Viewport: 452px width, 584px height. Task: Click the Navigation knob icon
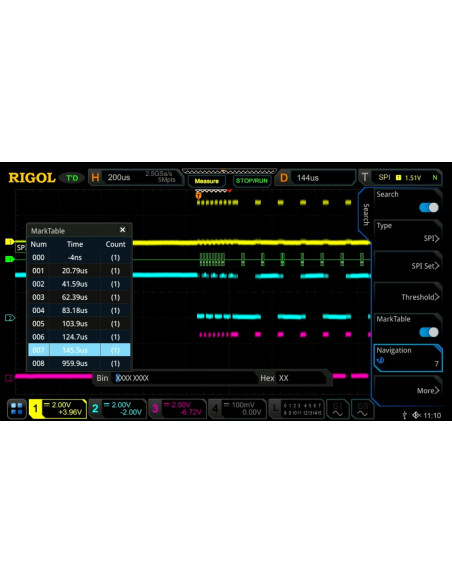380,361
